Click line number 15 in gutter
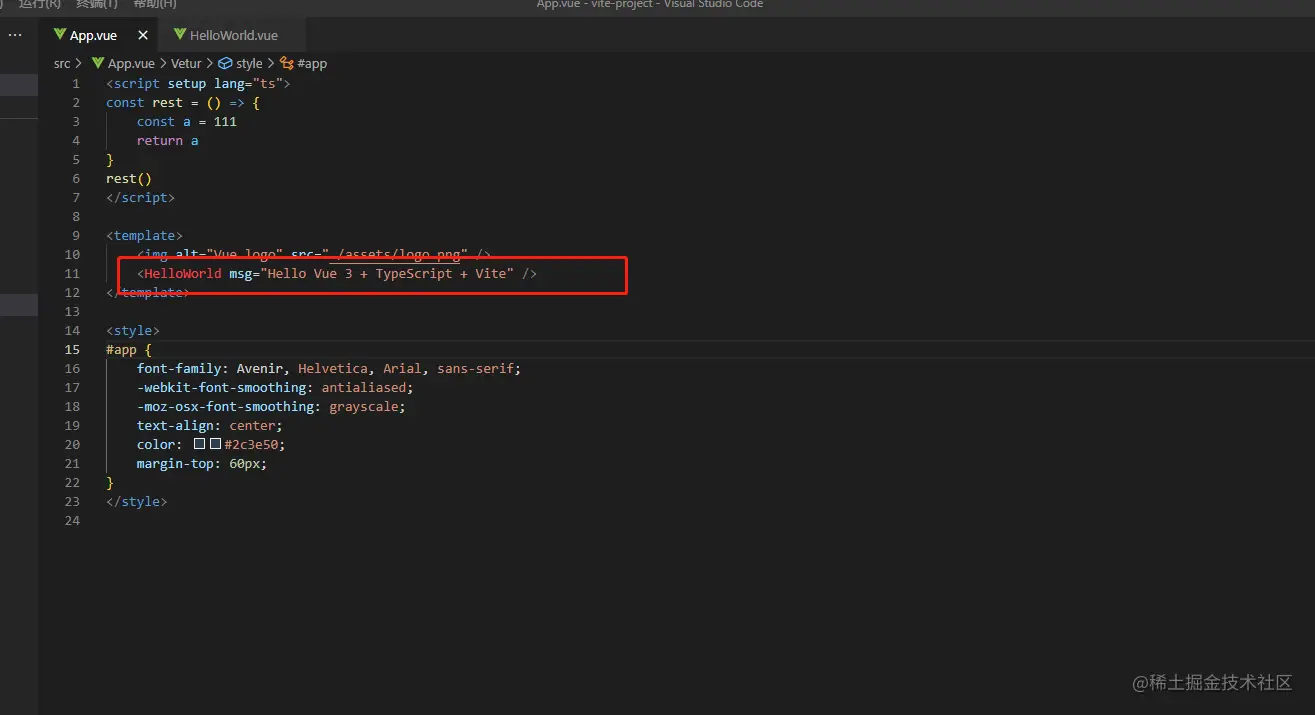Image resolution: width=1315 pixels, height=715 pixels. tap(72, 349)
